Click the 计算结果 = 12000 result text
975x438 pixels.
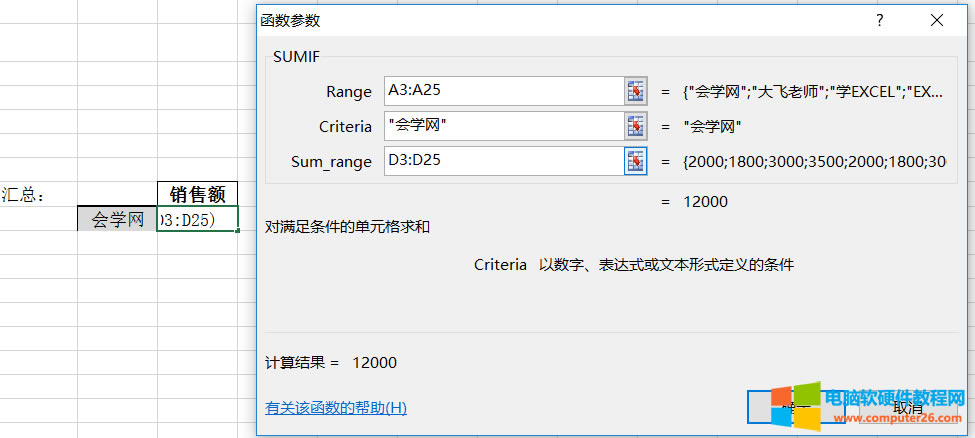331,362
